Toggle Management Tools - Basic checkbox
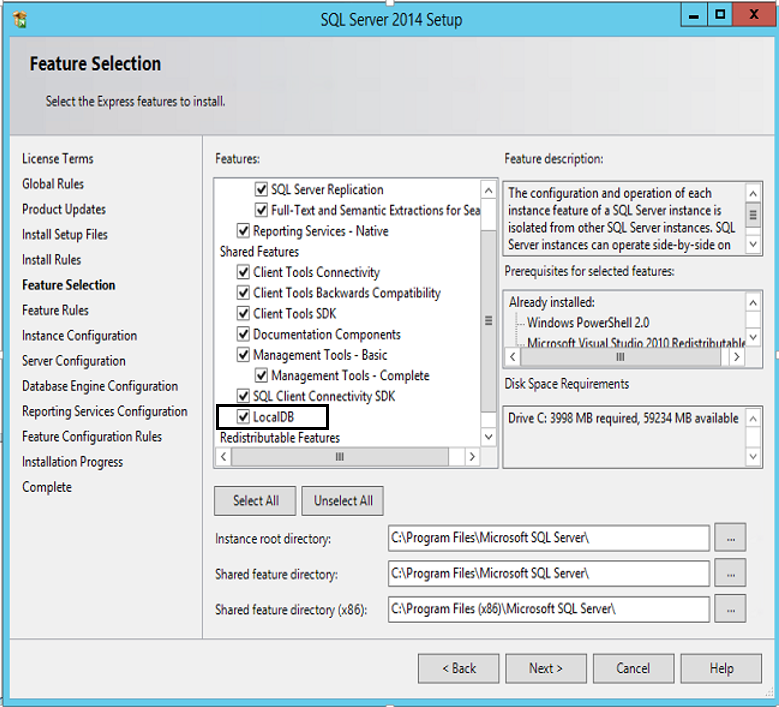 click(x=243, y=355)
